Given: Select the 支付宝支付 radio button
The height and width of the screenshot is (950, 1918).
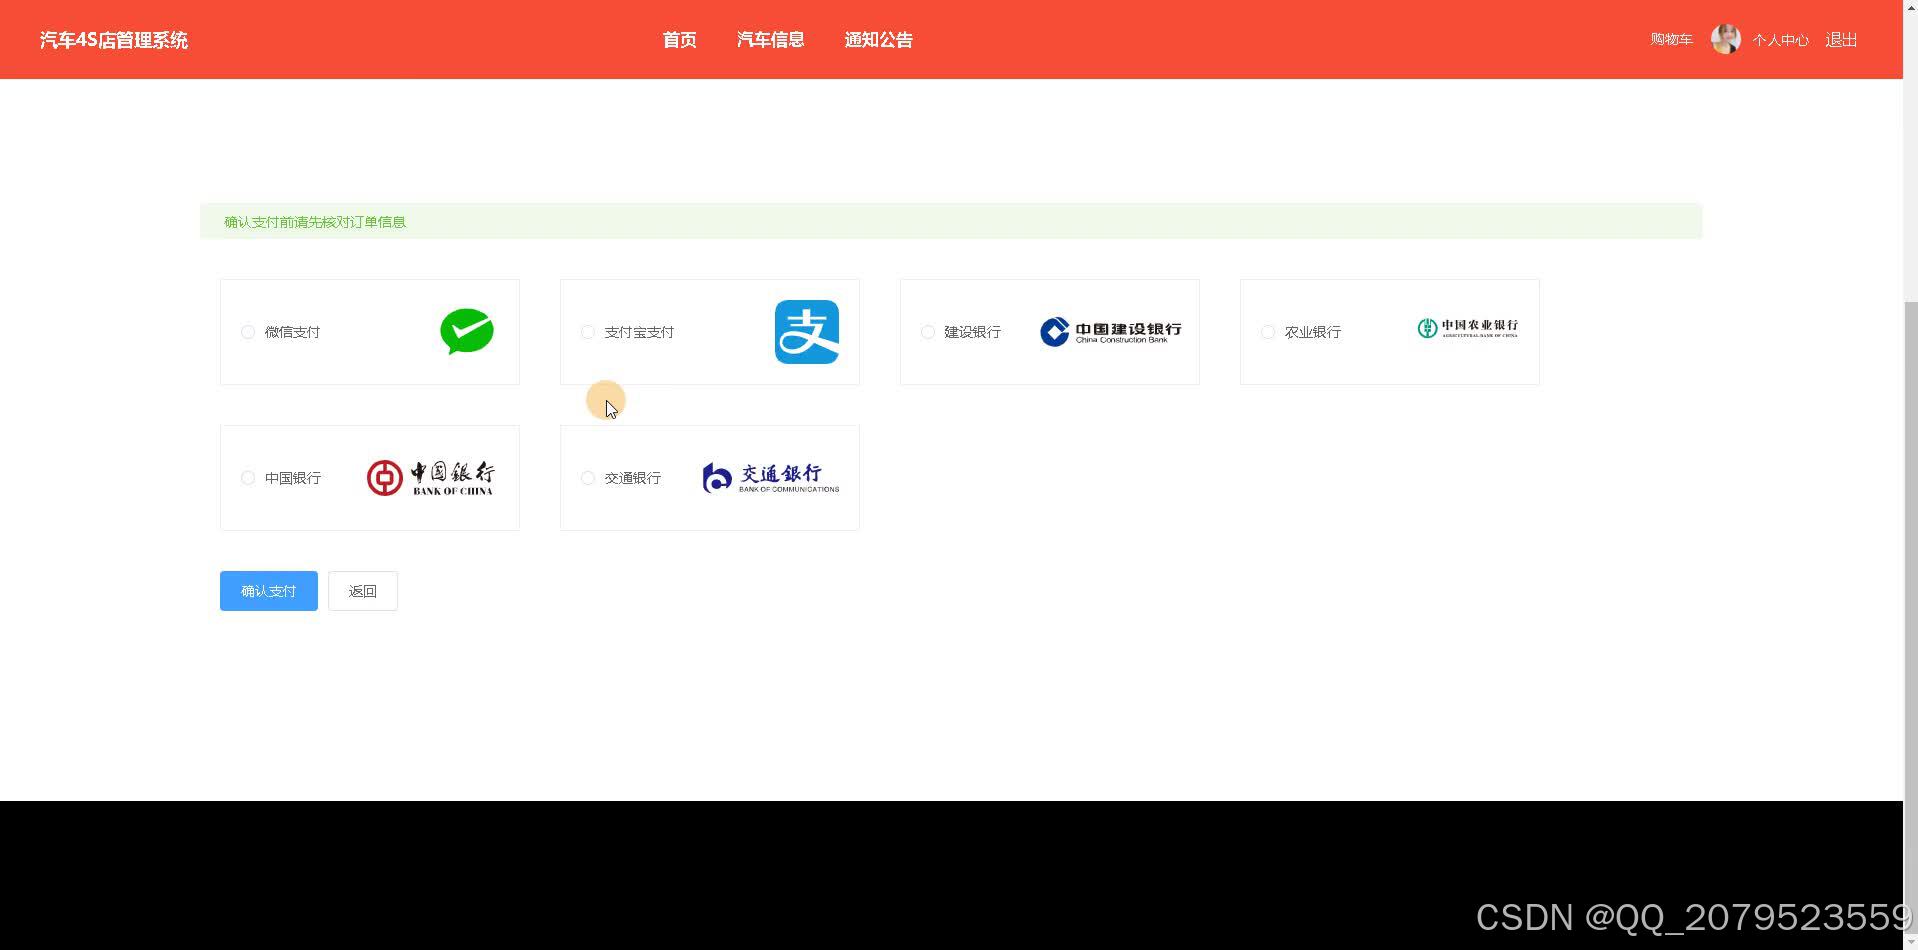Looking at the screenshot, I should pos(587,331).
